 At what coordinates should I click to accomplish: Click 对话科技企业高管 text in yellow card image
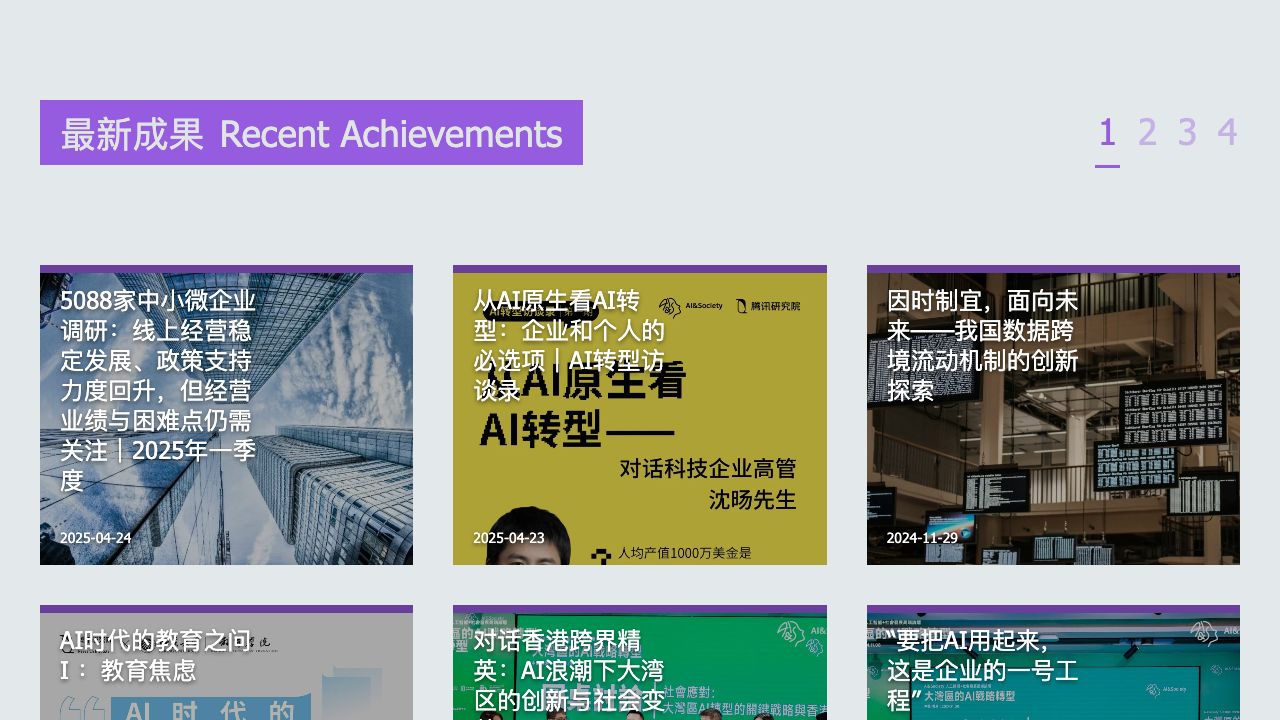pos(707,468)
